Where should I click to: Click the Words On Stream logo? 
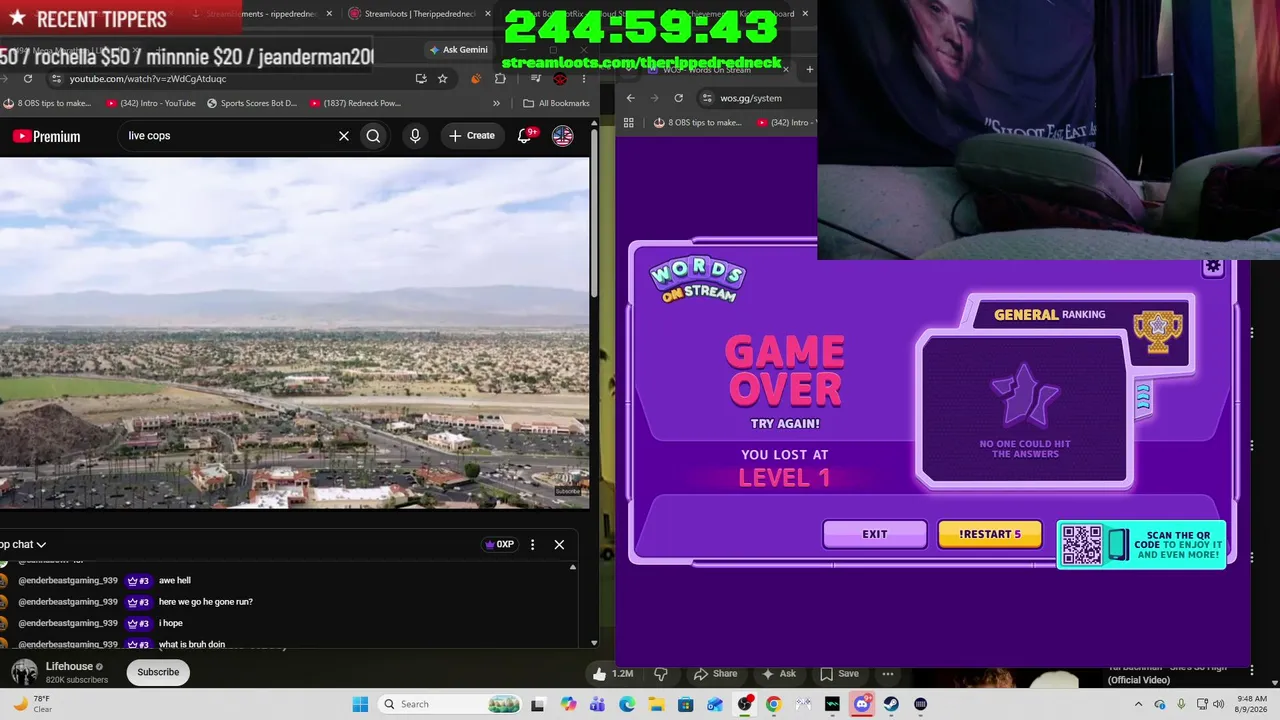coord(697,281)
